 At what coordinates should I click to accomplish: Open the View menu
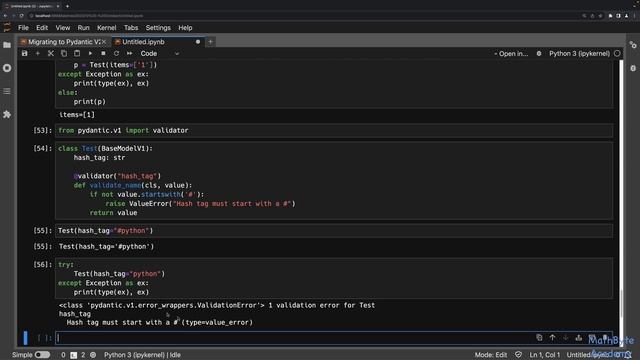(x=62, y=28)
